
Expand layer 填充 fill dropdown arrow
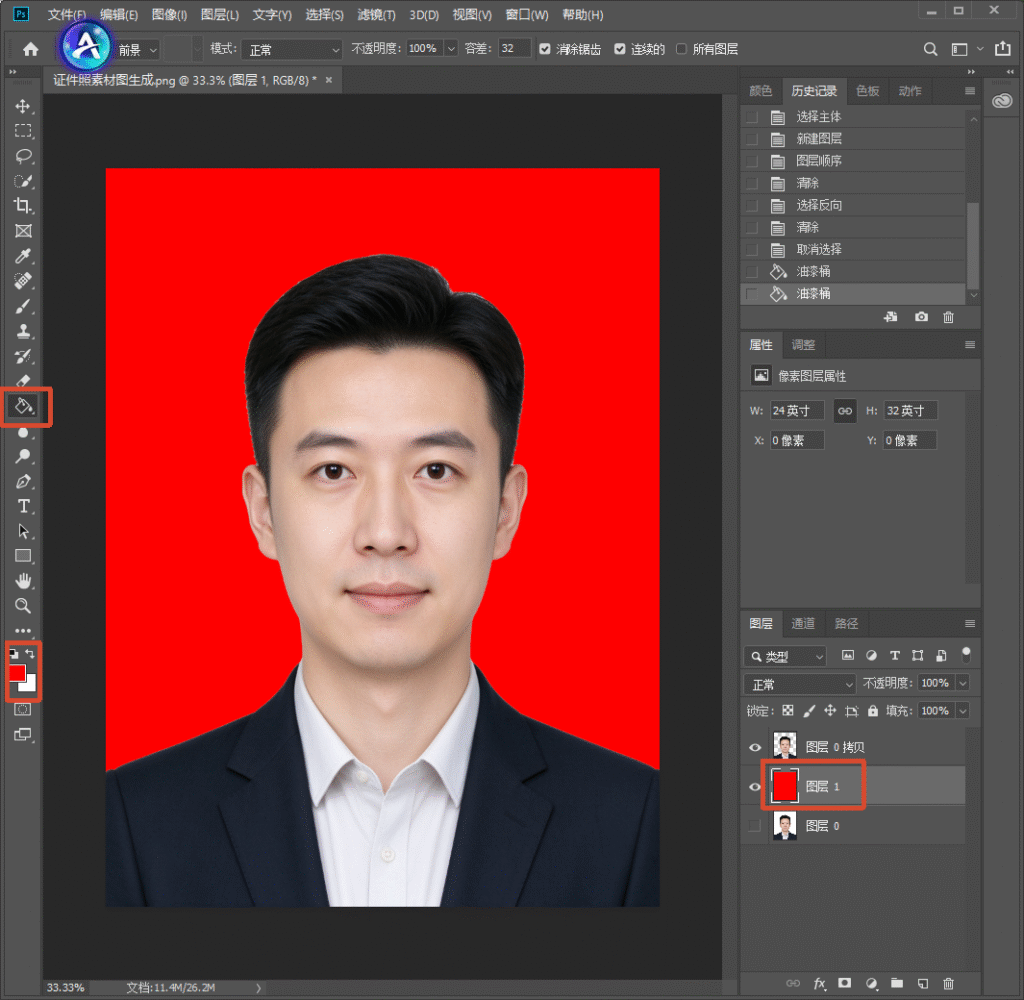coord(963,711)
